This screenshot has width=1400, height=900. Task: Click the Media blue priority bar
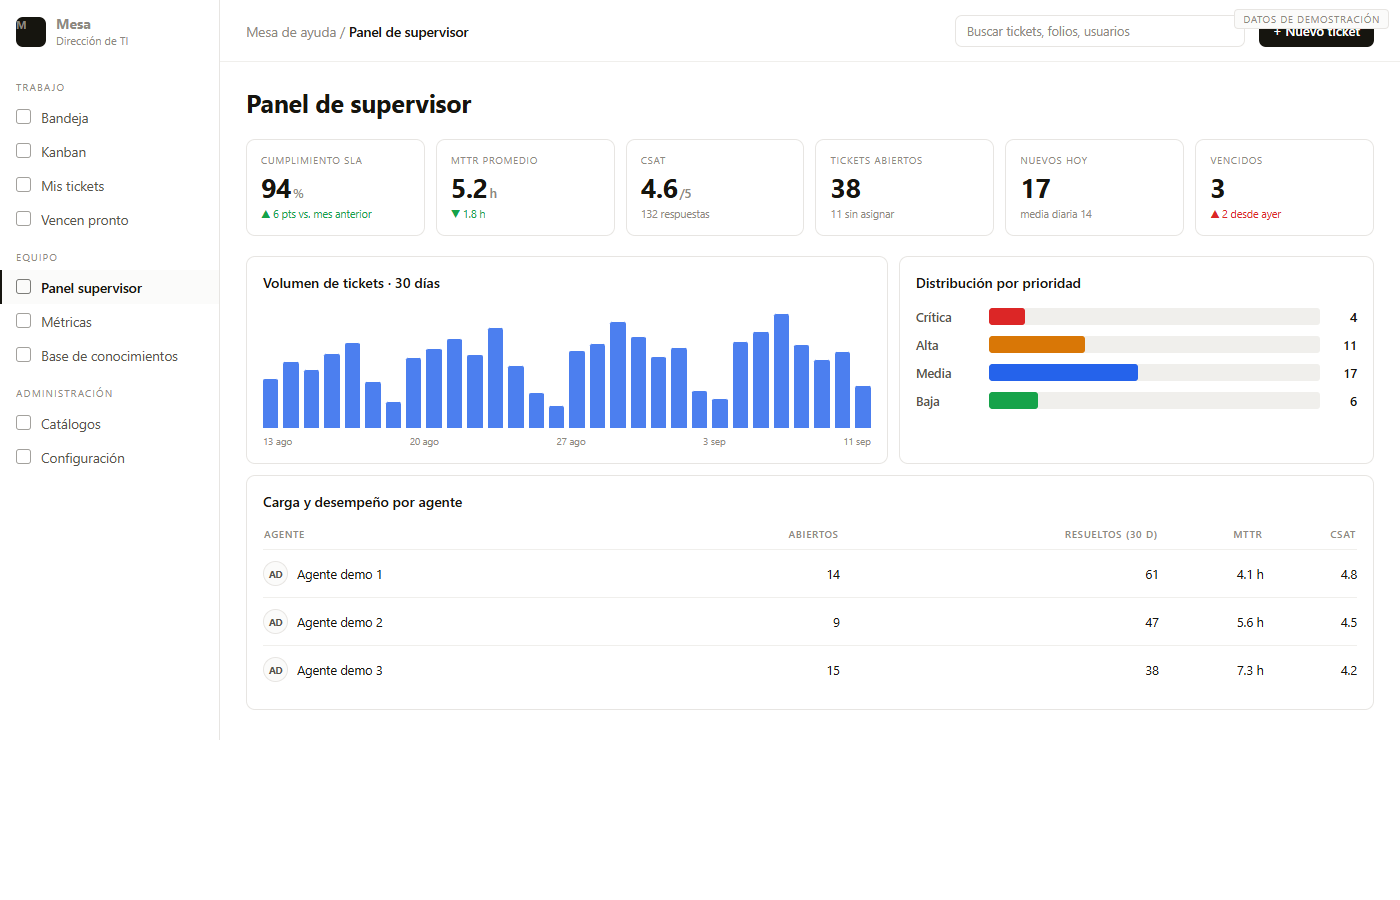[x=1063, y=373]
